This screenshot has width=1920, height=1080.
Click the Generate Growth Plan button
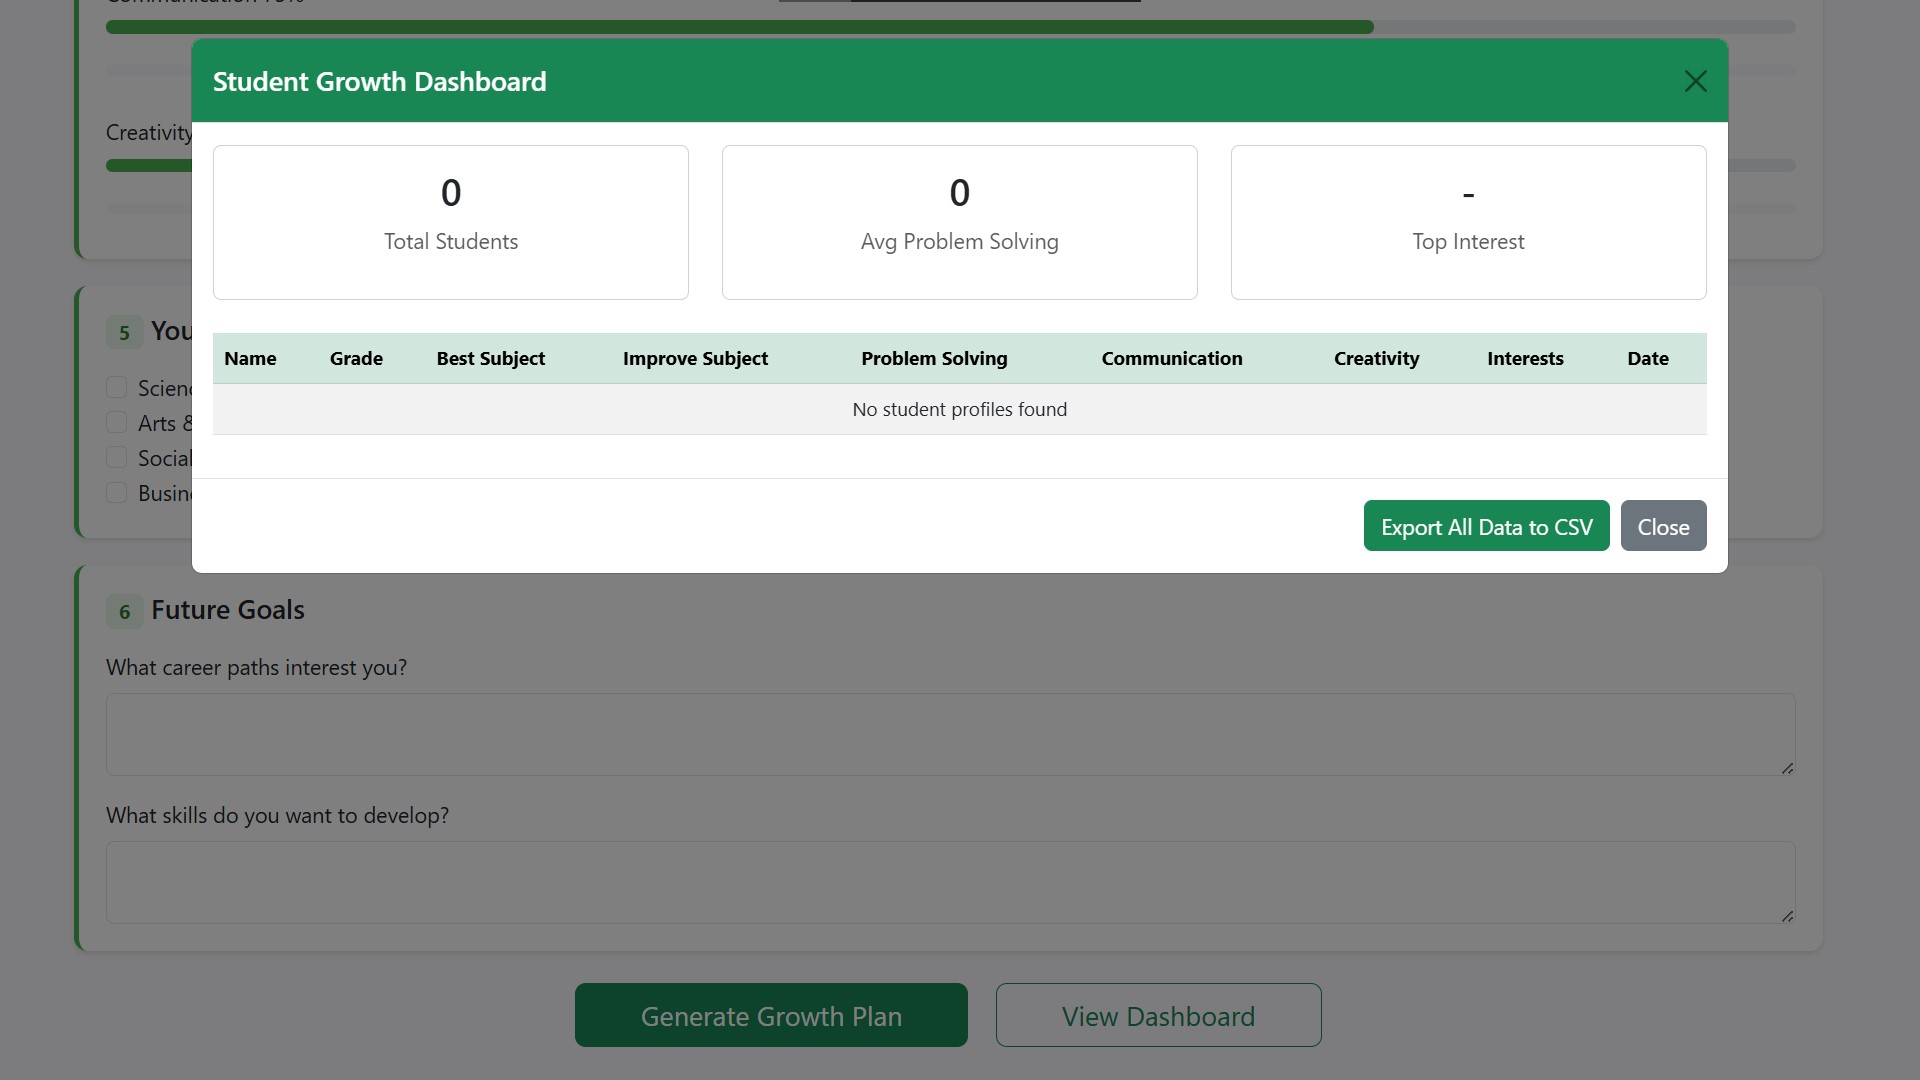click(x=771, y=1015)
